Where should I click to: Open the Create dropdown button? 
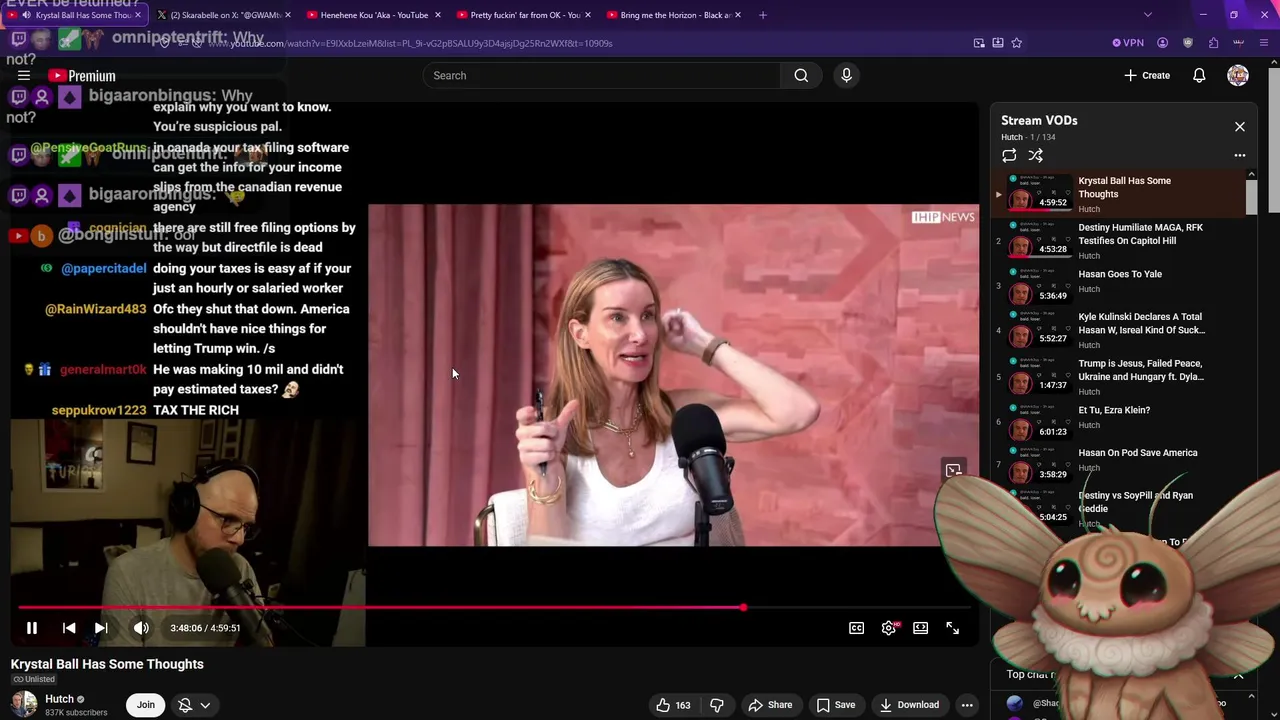pos(1147,76)
